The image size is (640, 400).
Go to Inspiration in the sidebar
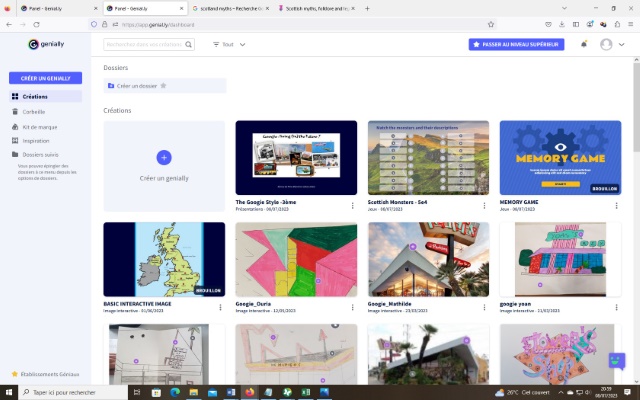[36, 140]
